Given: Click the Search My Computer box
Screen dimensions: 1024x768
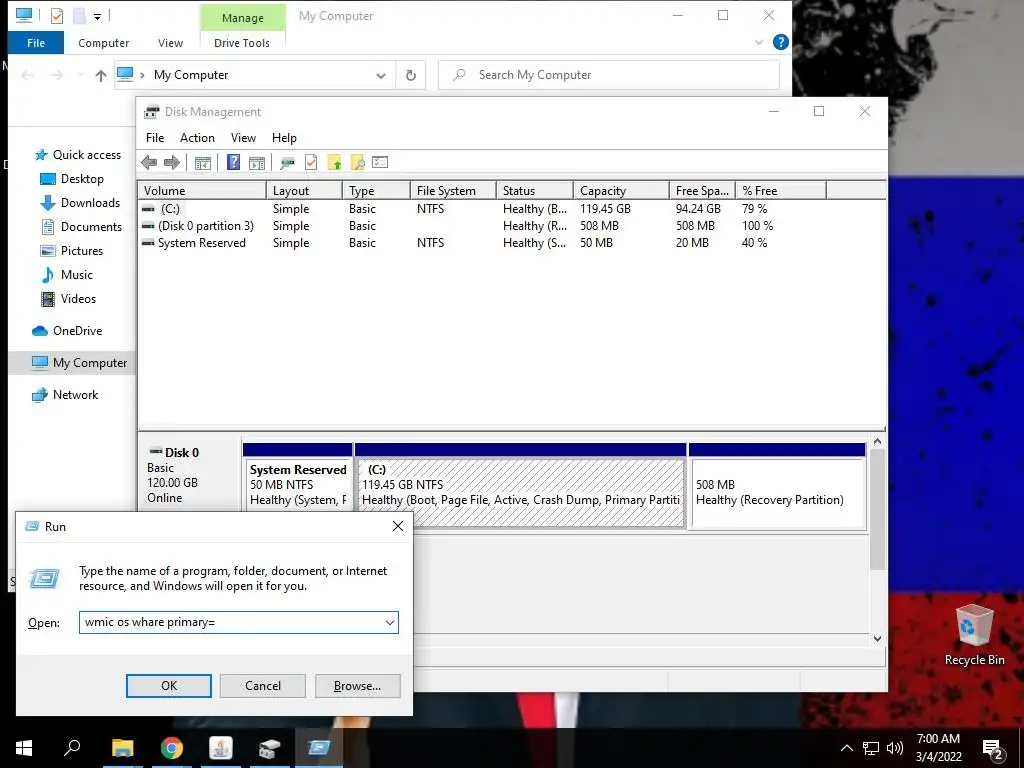Looking at the screenshot, I should point(609,75).
